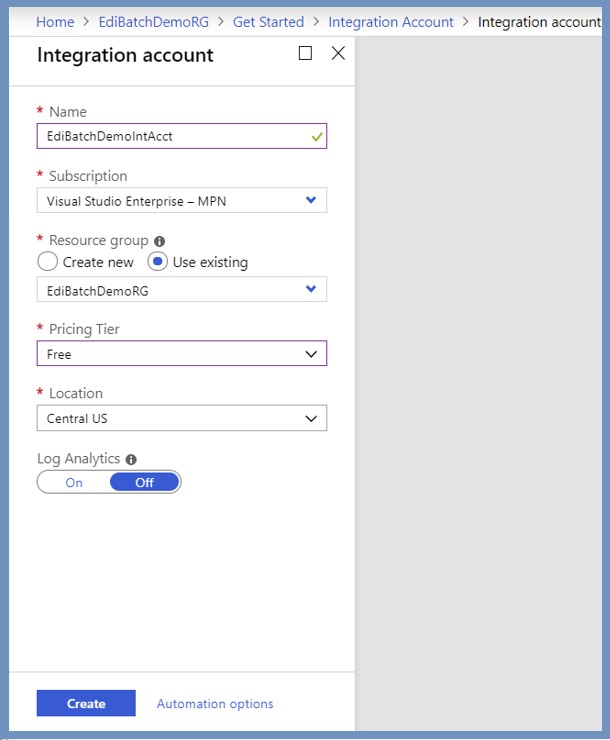The height and width of the screenshot is (740, 610).
Task: Click the Log Analytics info icon
Action: click(131, 459)
